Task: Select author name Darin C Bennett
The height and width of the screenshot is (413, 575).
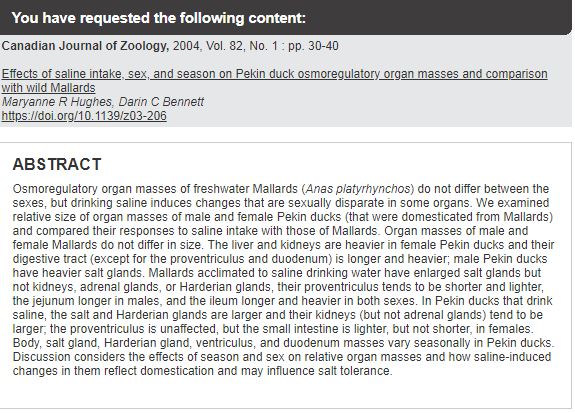Action: pos(161,102)
